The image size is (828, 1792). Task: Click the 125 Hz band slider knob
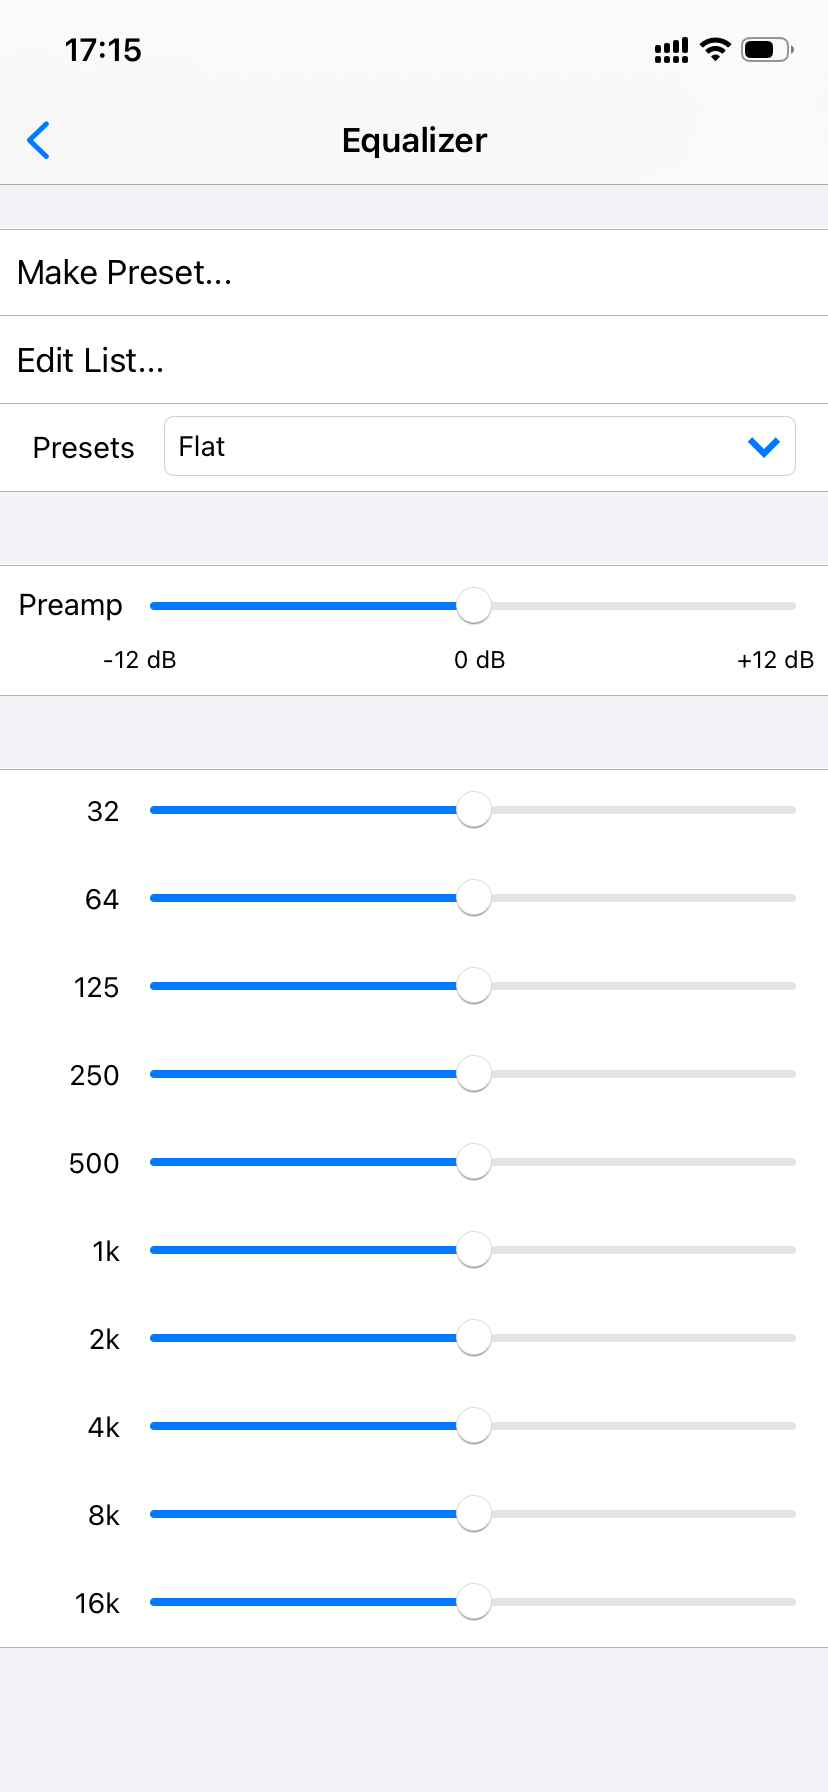(474, 986)
